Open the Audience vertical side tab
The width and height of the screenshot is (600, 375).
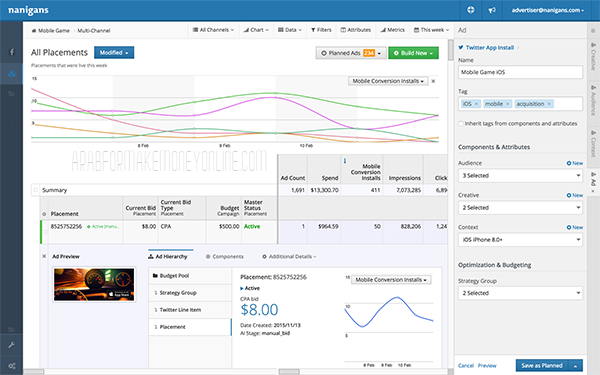click(x=593, y=100)
